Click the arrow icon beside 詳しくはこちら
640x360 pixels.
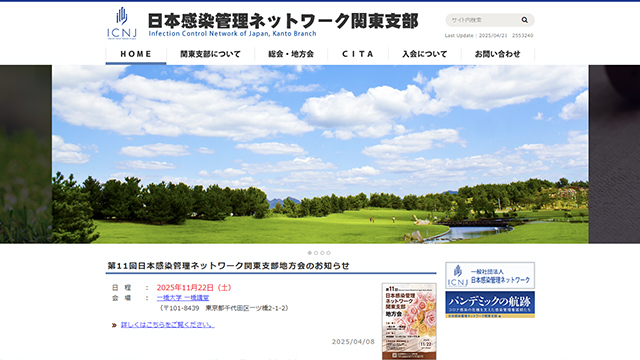click(114, 325)
